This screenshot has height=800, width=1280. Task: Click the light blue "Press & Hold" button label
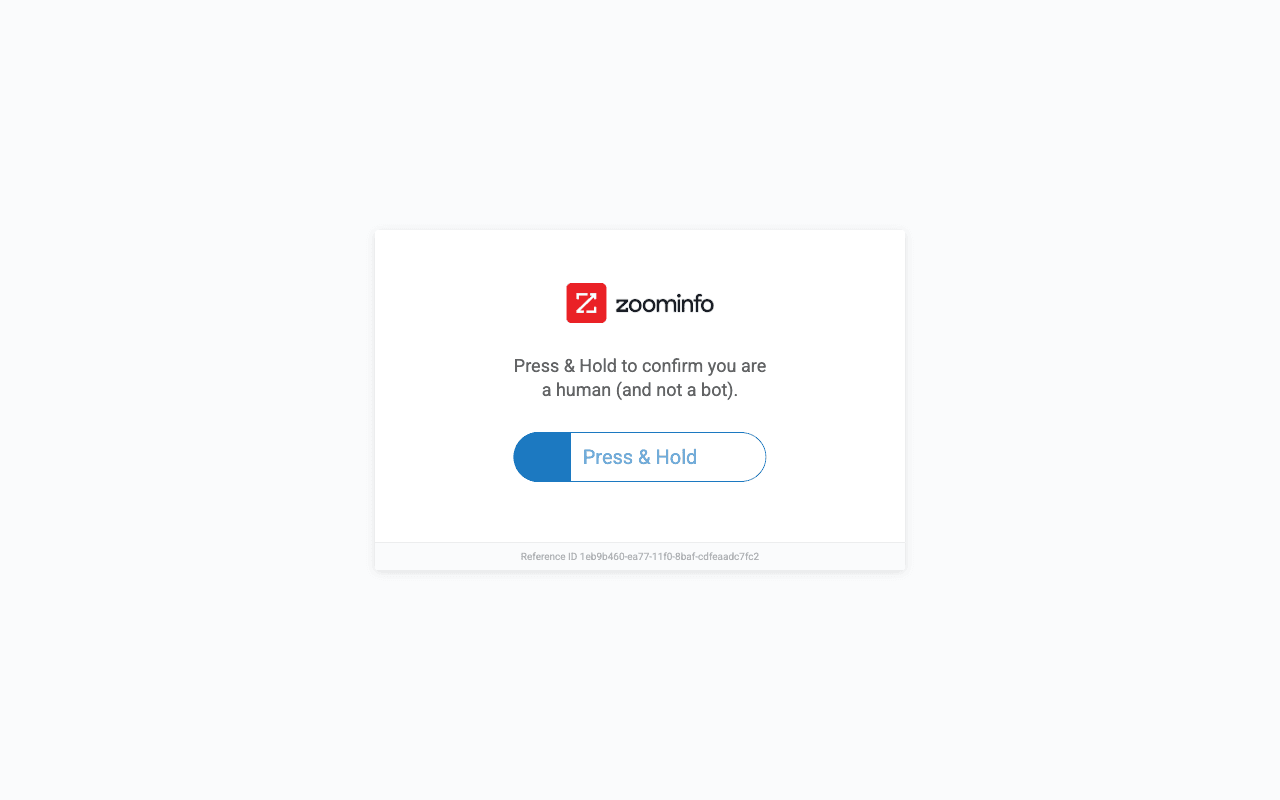point(640,457)
